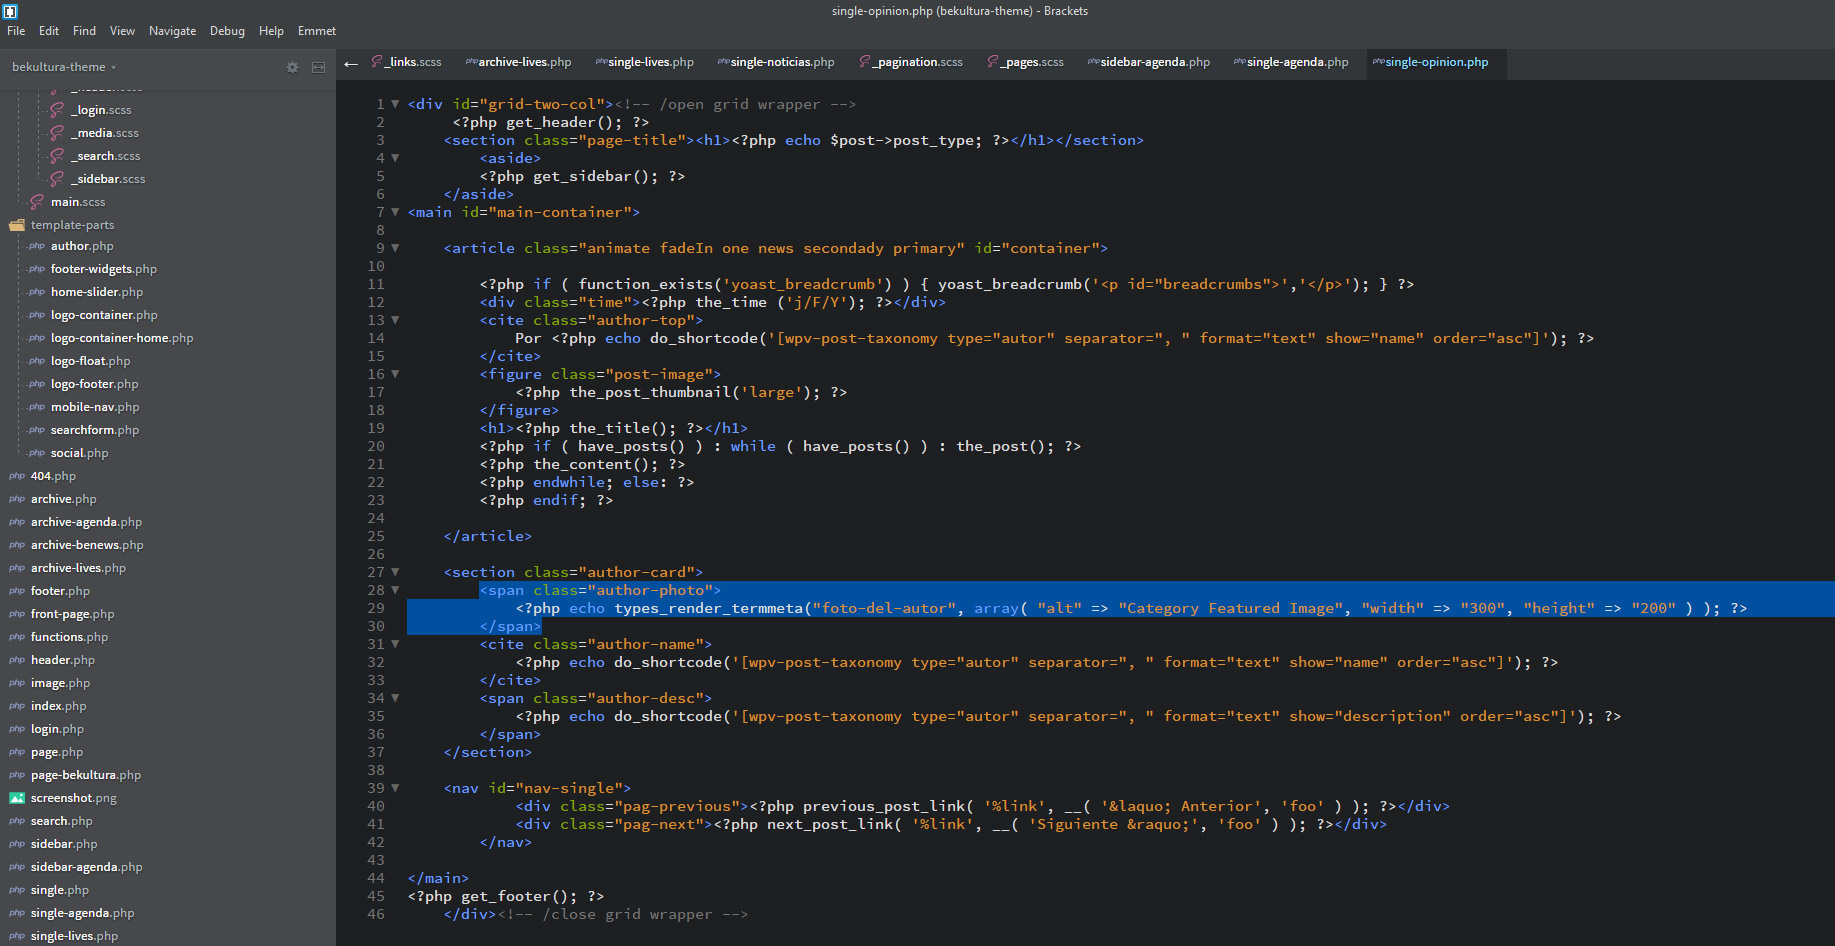
Task: Open logo-container-home.php in the tree
Action: pos(122,338)
